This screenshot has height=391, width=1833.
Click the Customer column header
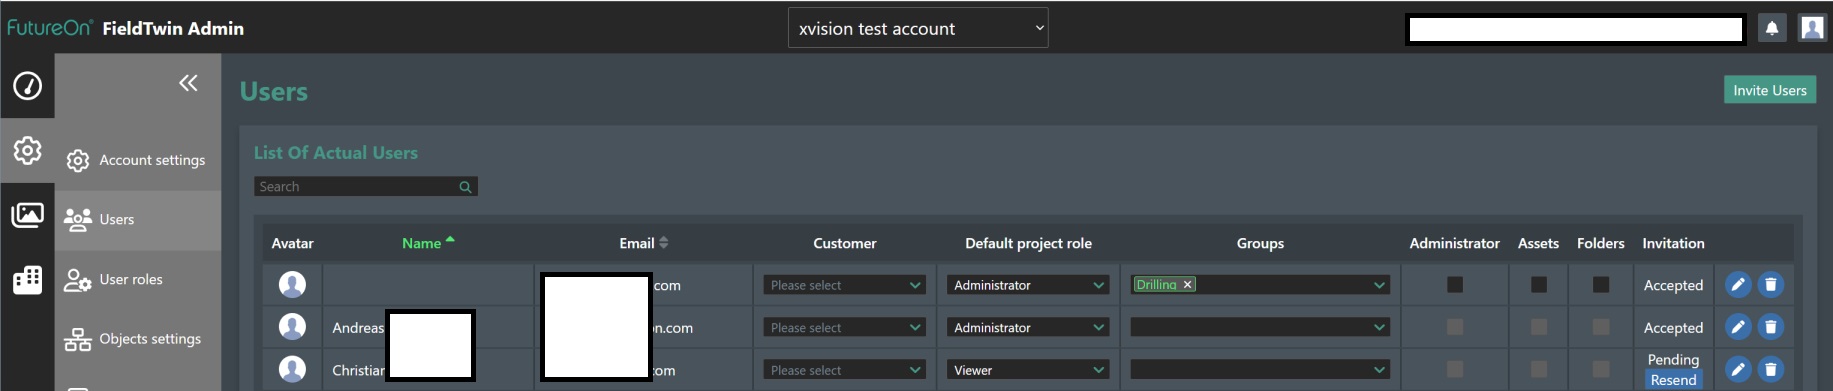[844, 243]
